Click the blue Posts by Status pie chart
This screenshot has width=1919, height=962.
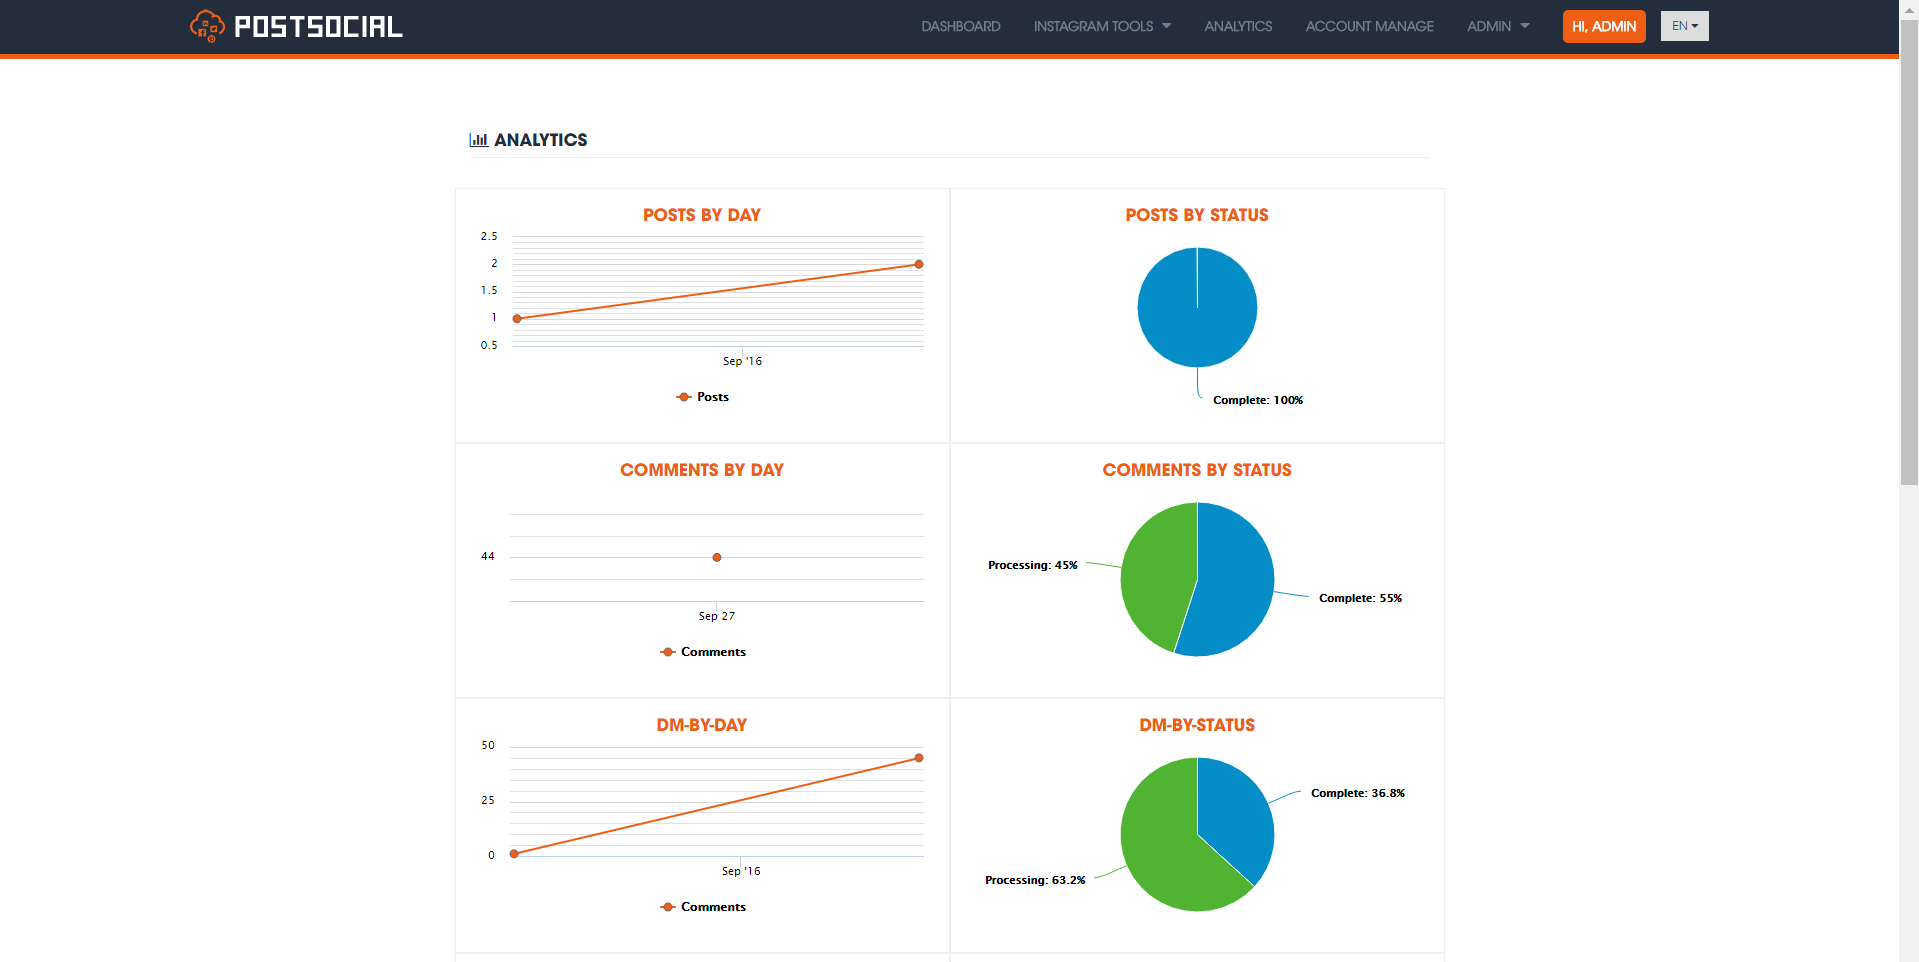(1197, 307)
